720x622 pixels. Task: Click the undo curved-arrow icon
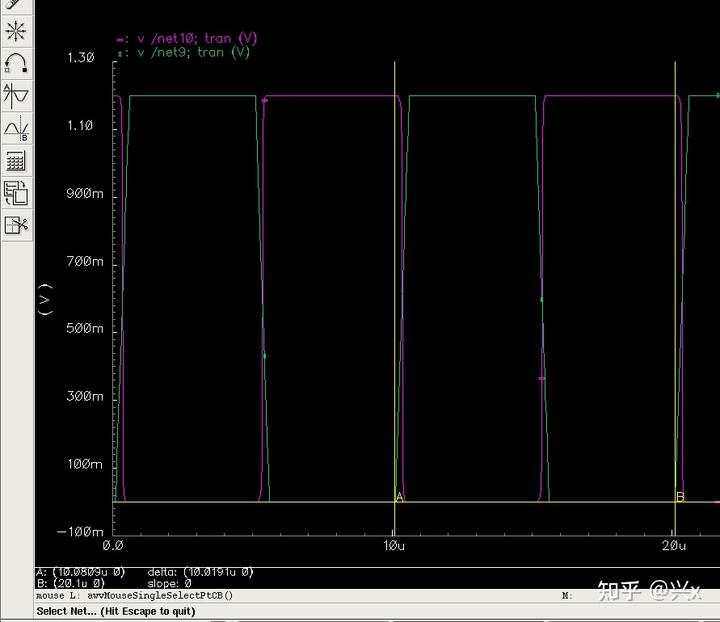(x=16, y=63)
